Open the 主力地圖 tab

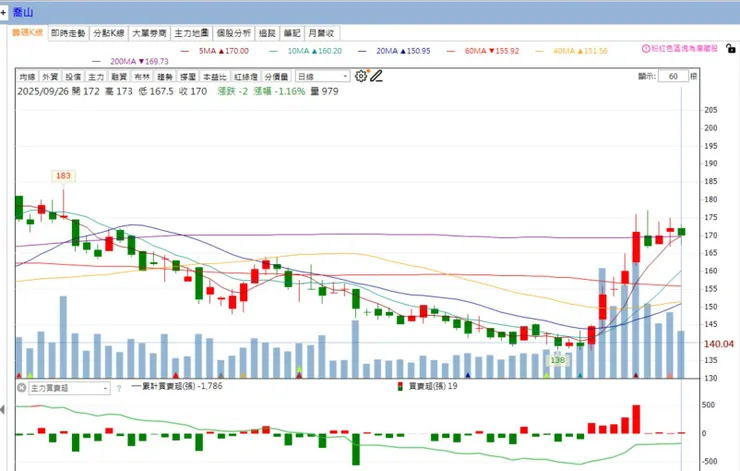[x=192, y=33]
